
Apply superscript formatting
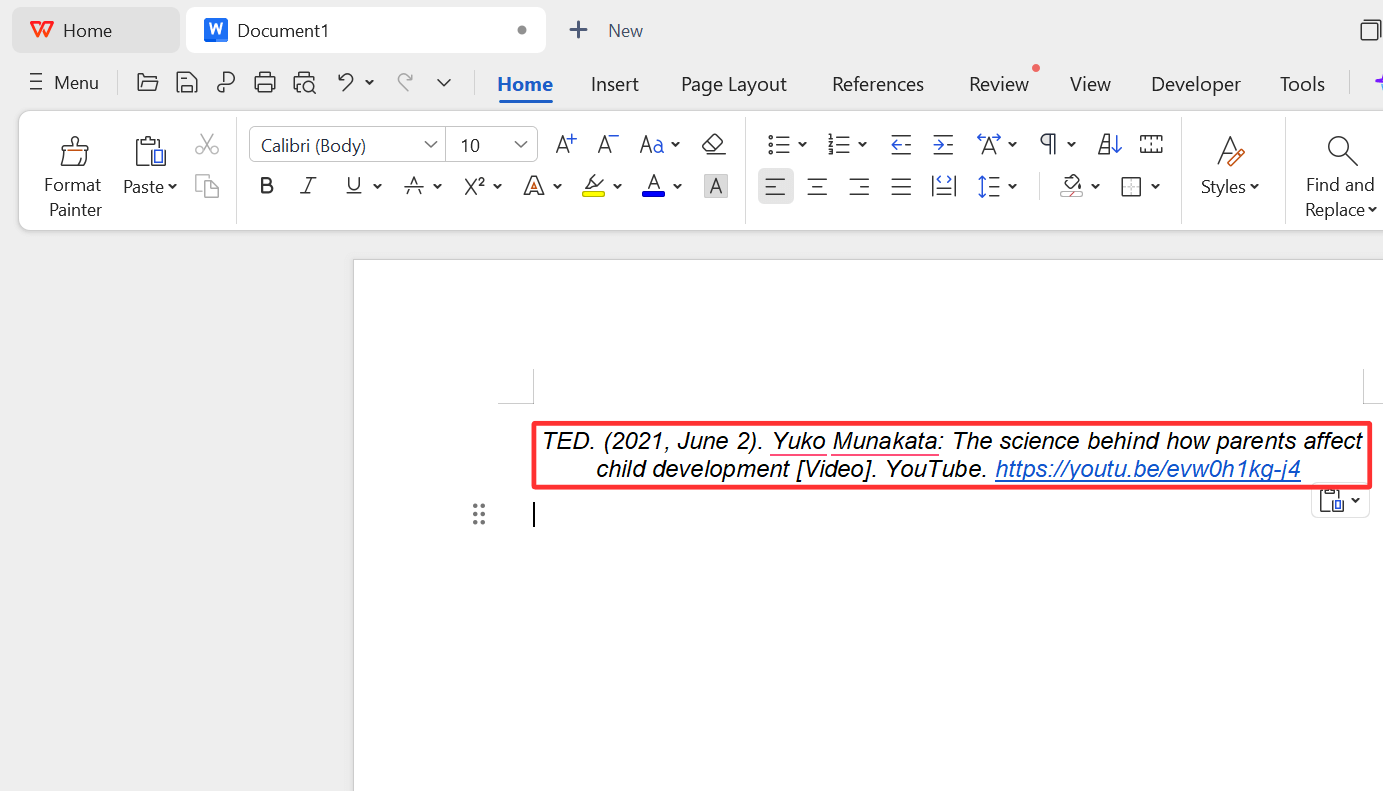click(x=475, y=186)
